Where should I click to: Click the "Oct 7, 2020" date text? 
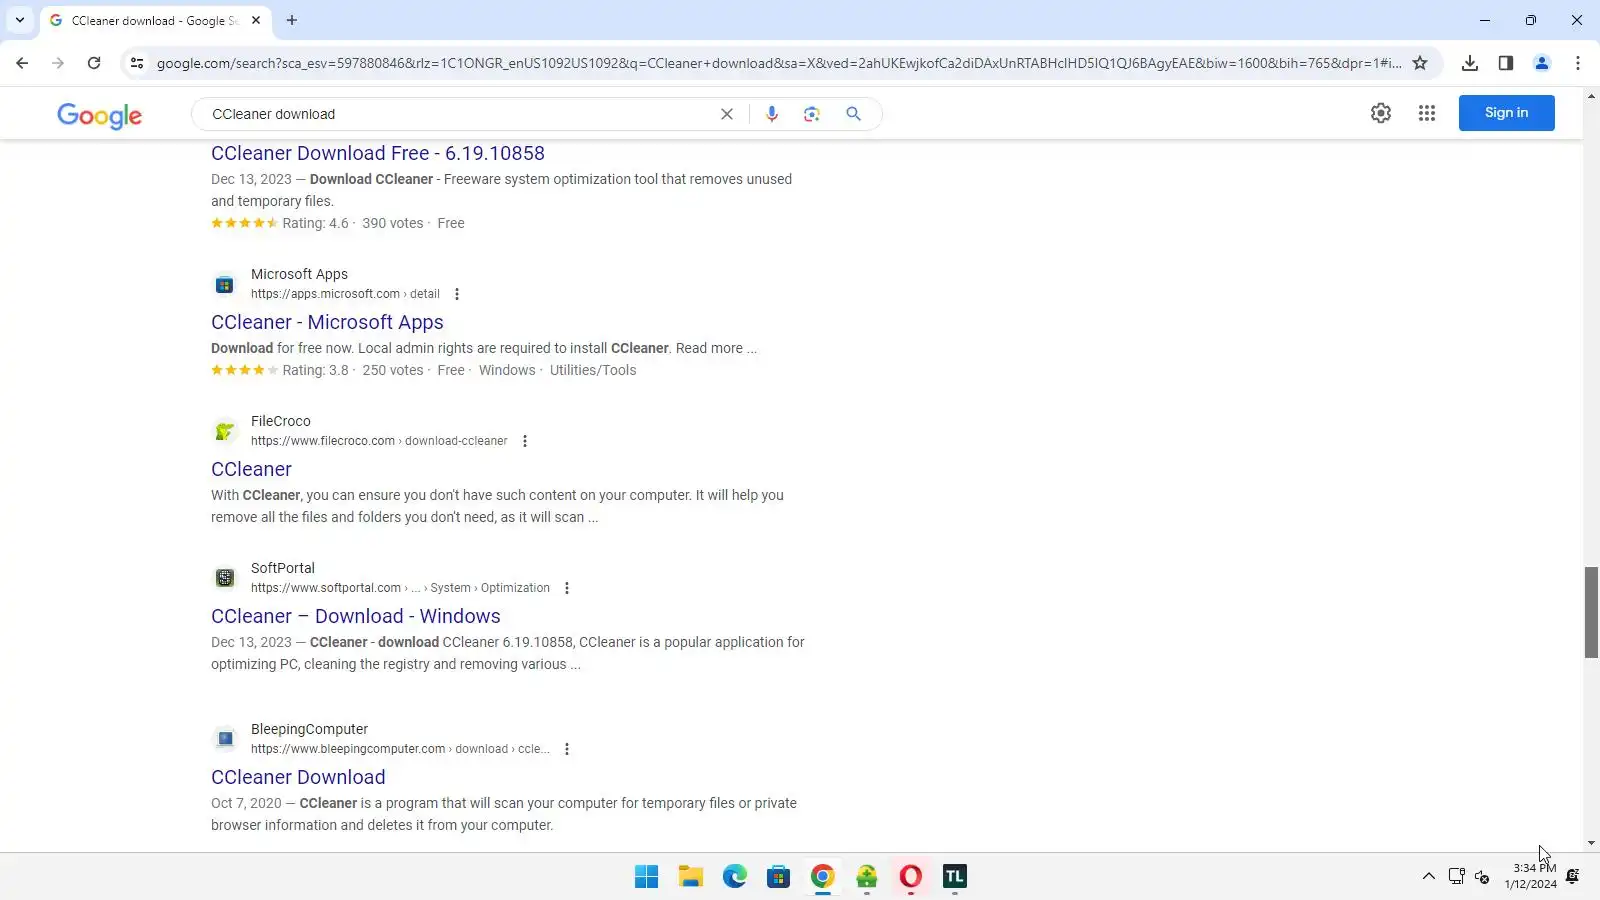click(246, 803)
